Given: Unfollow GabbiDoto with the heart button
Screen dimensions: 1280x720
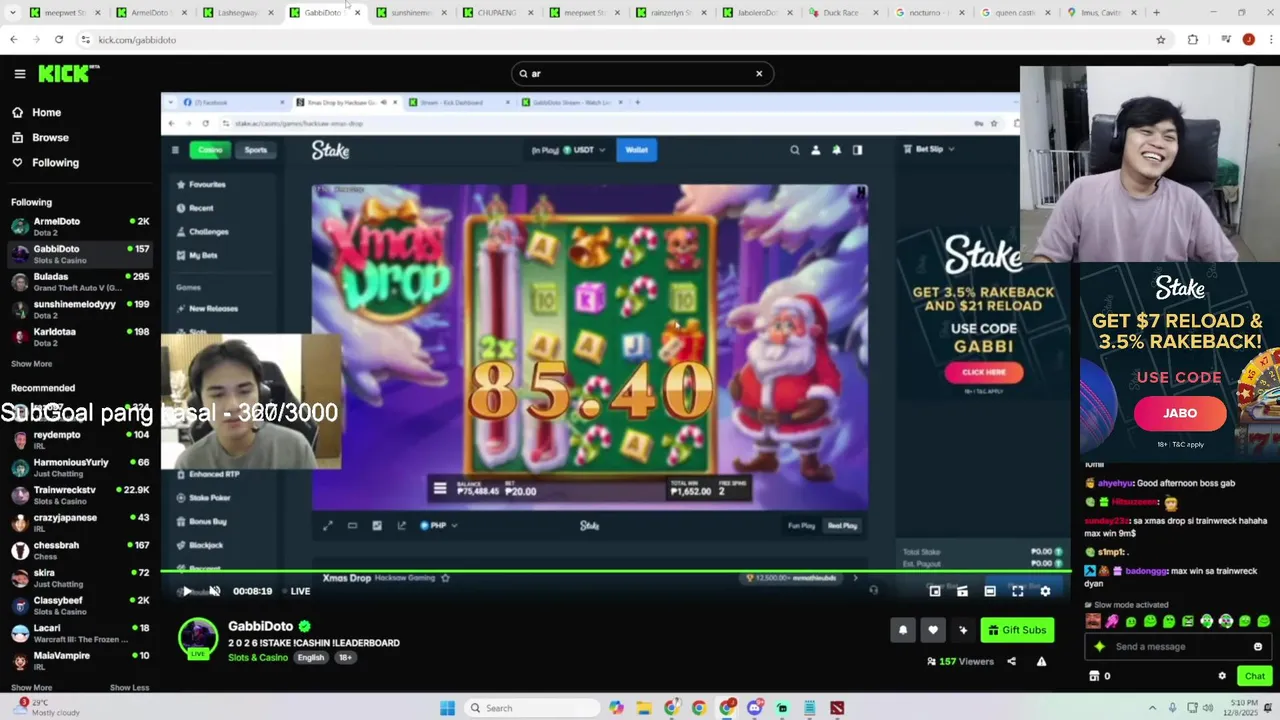Looking at the screenshot, I should [x=933, y=630].
